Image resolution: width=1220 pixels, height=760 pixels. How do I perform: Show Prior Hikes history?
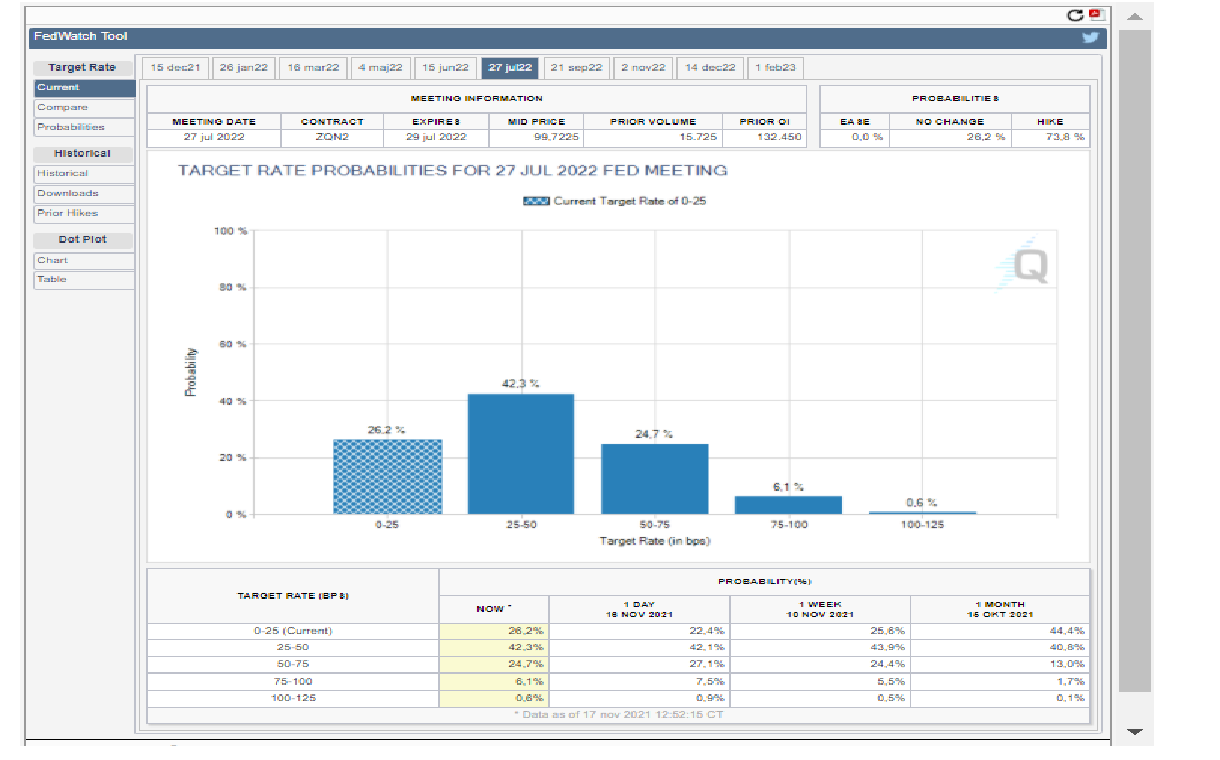click(x=83, y=213)
